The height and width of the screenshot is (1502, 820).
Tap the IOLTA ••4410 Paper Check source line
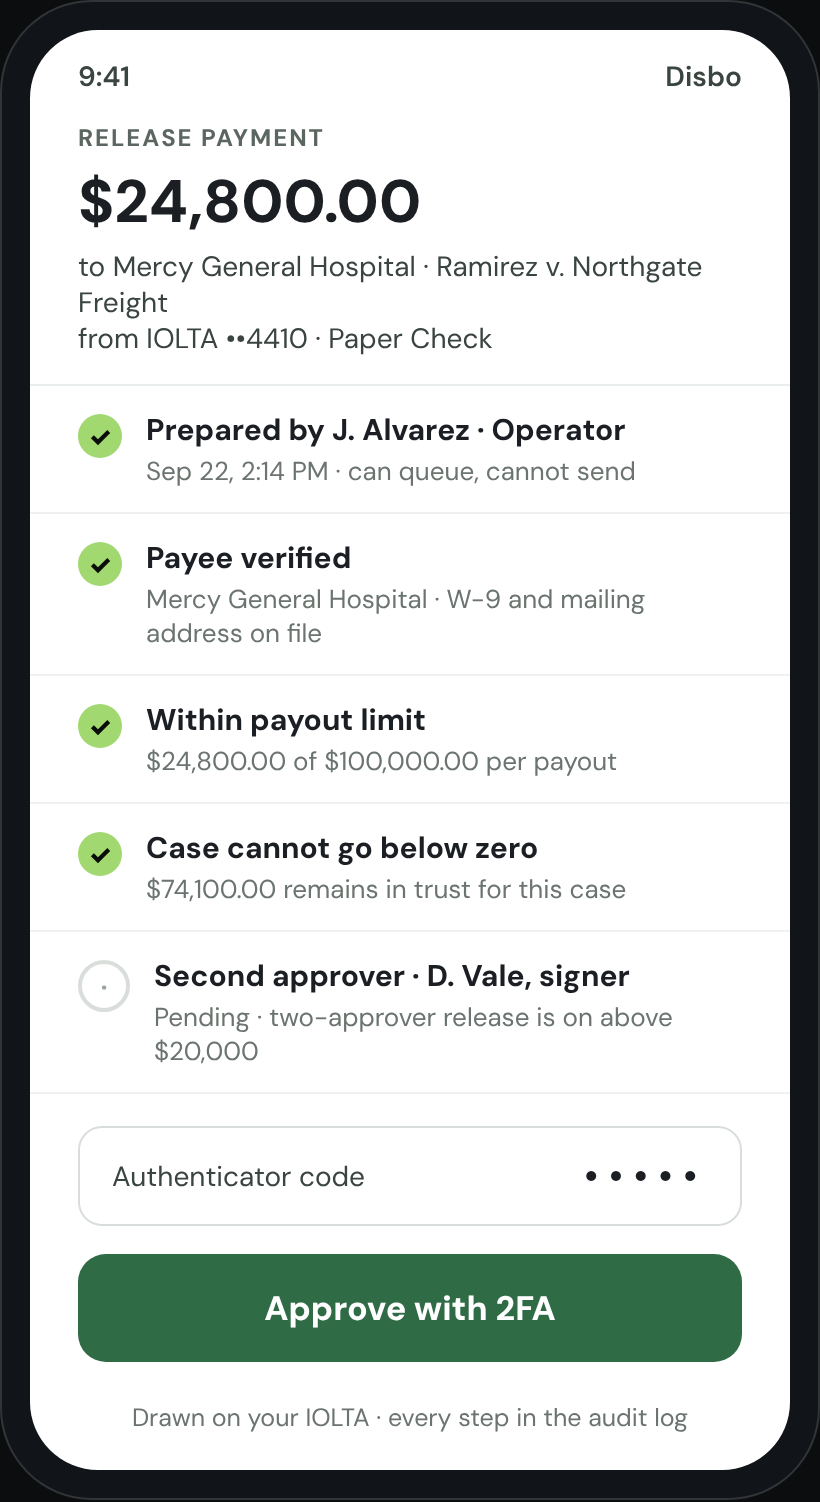[285, 339]
